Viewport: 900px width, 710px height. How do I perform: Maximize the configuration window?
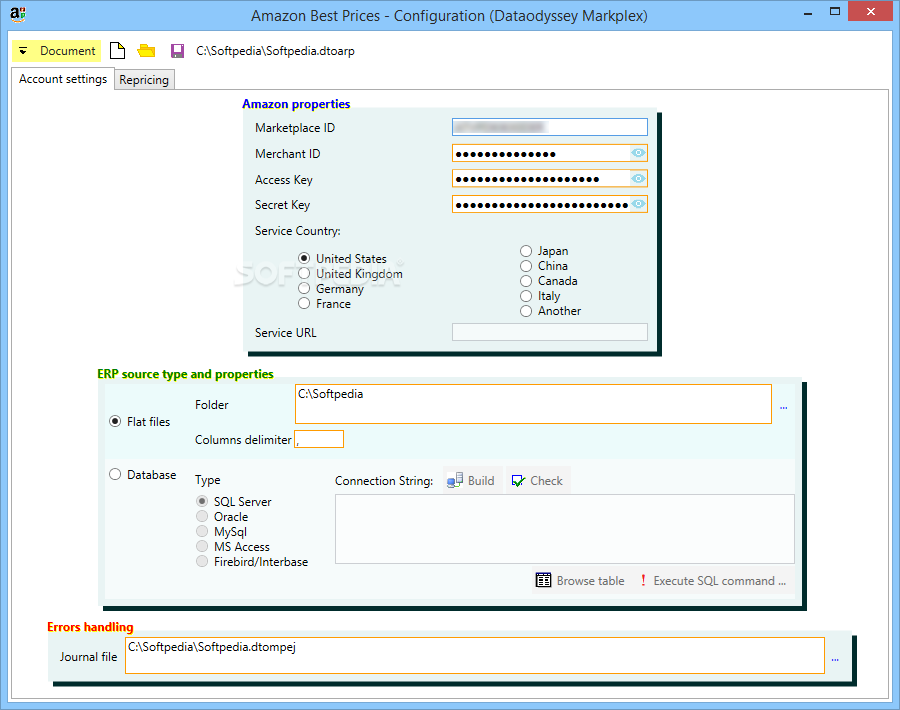835,11
